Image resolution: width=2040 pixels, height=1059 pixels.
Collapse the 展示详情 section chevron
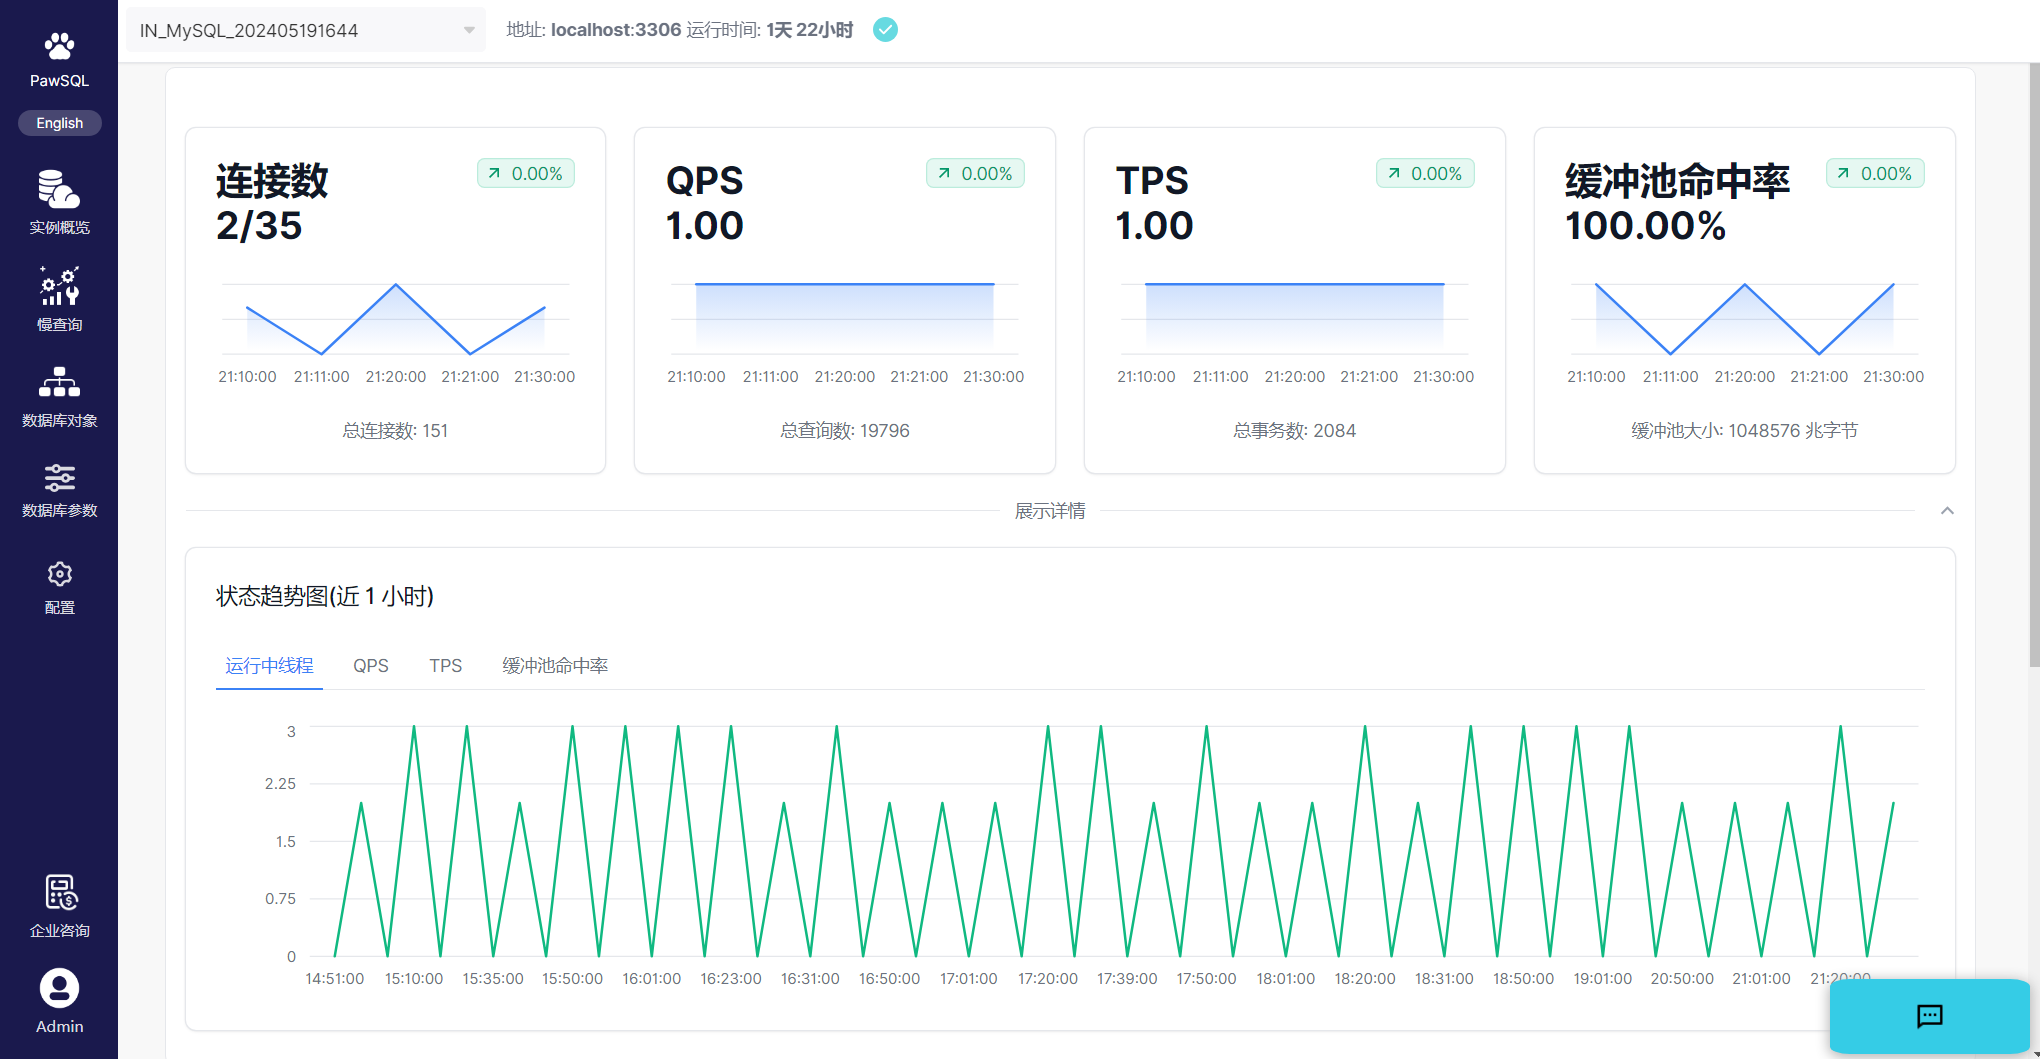(x=1947, y=511)
